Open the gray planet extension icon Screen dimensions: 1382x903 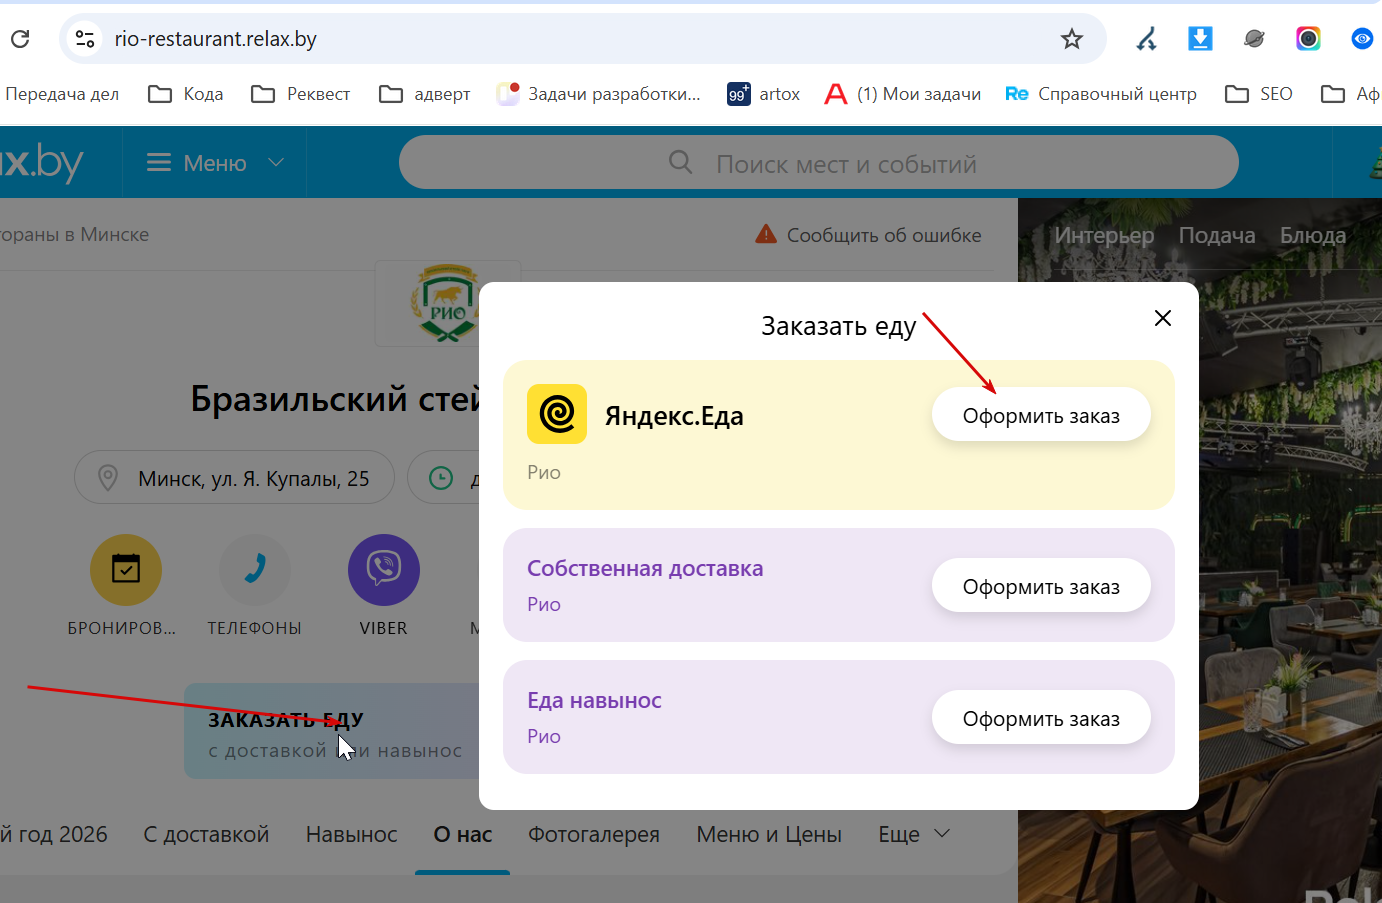1254,39
